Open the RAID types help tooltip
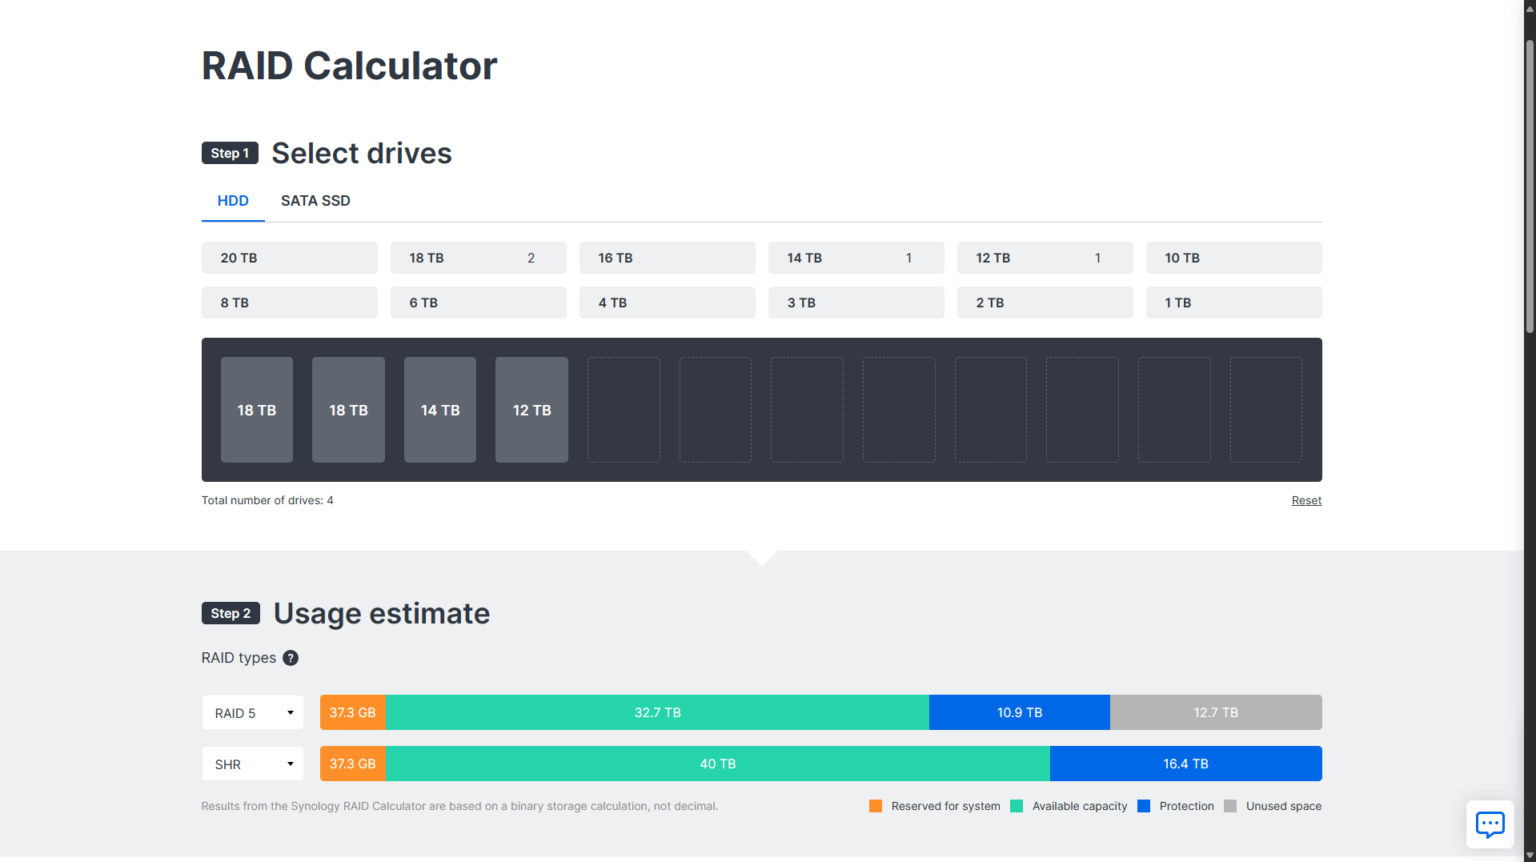Image resolution: width=1536 pixels, height=862 pixels. (x=290, y=657)
